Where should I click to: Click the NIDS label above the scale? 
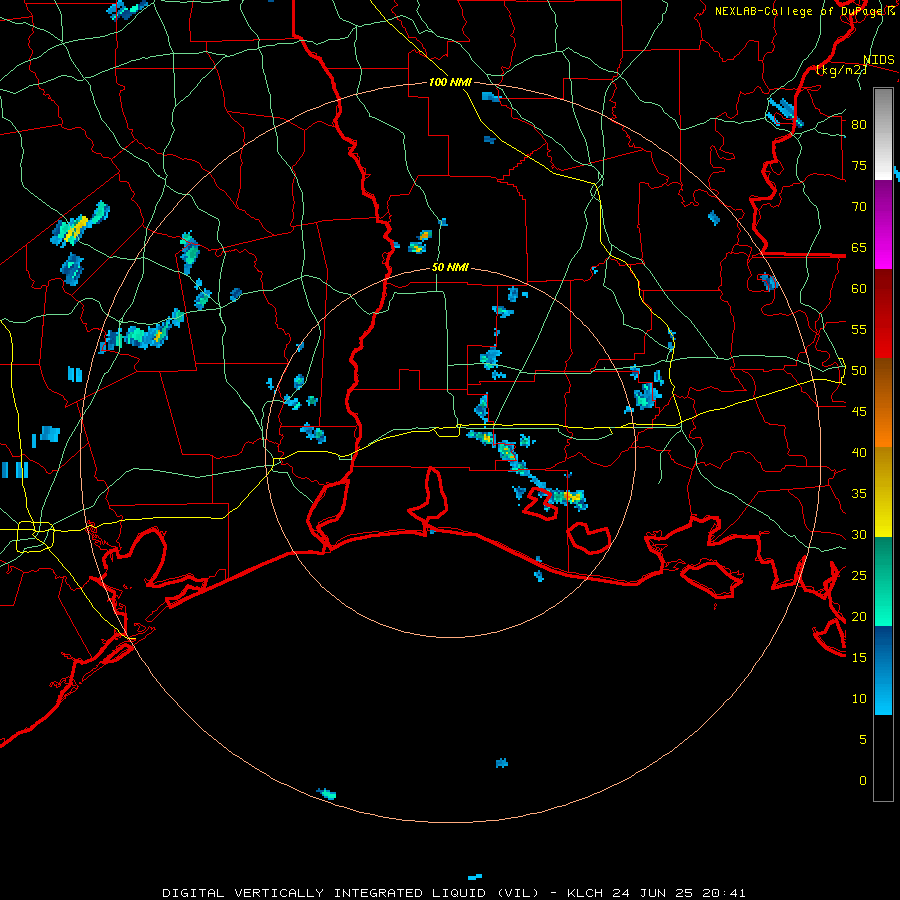point(878,60)
